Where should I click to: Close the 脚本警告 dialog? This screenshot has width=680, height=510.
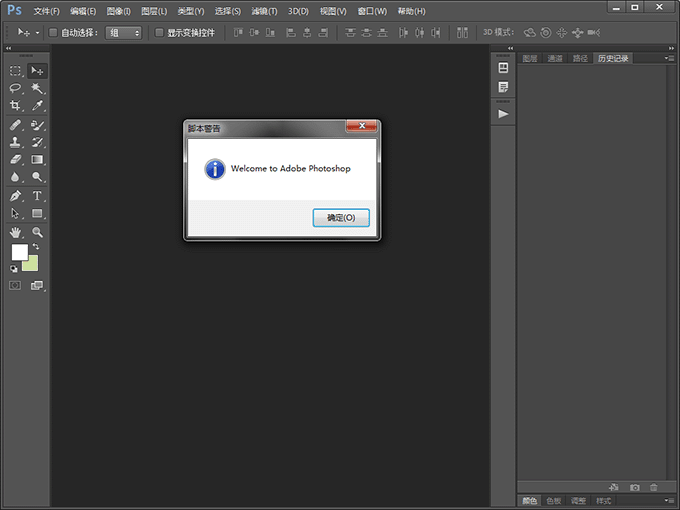(362, 126)
